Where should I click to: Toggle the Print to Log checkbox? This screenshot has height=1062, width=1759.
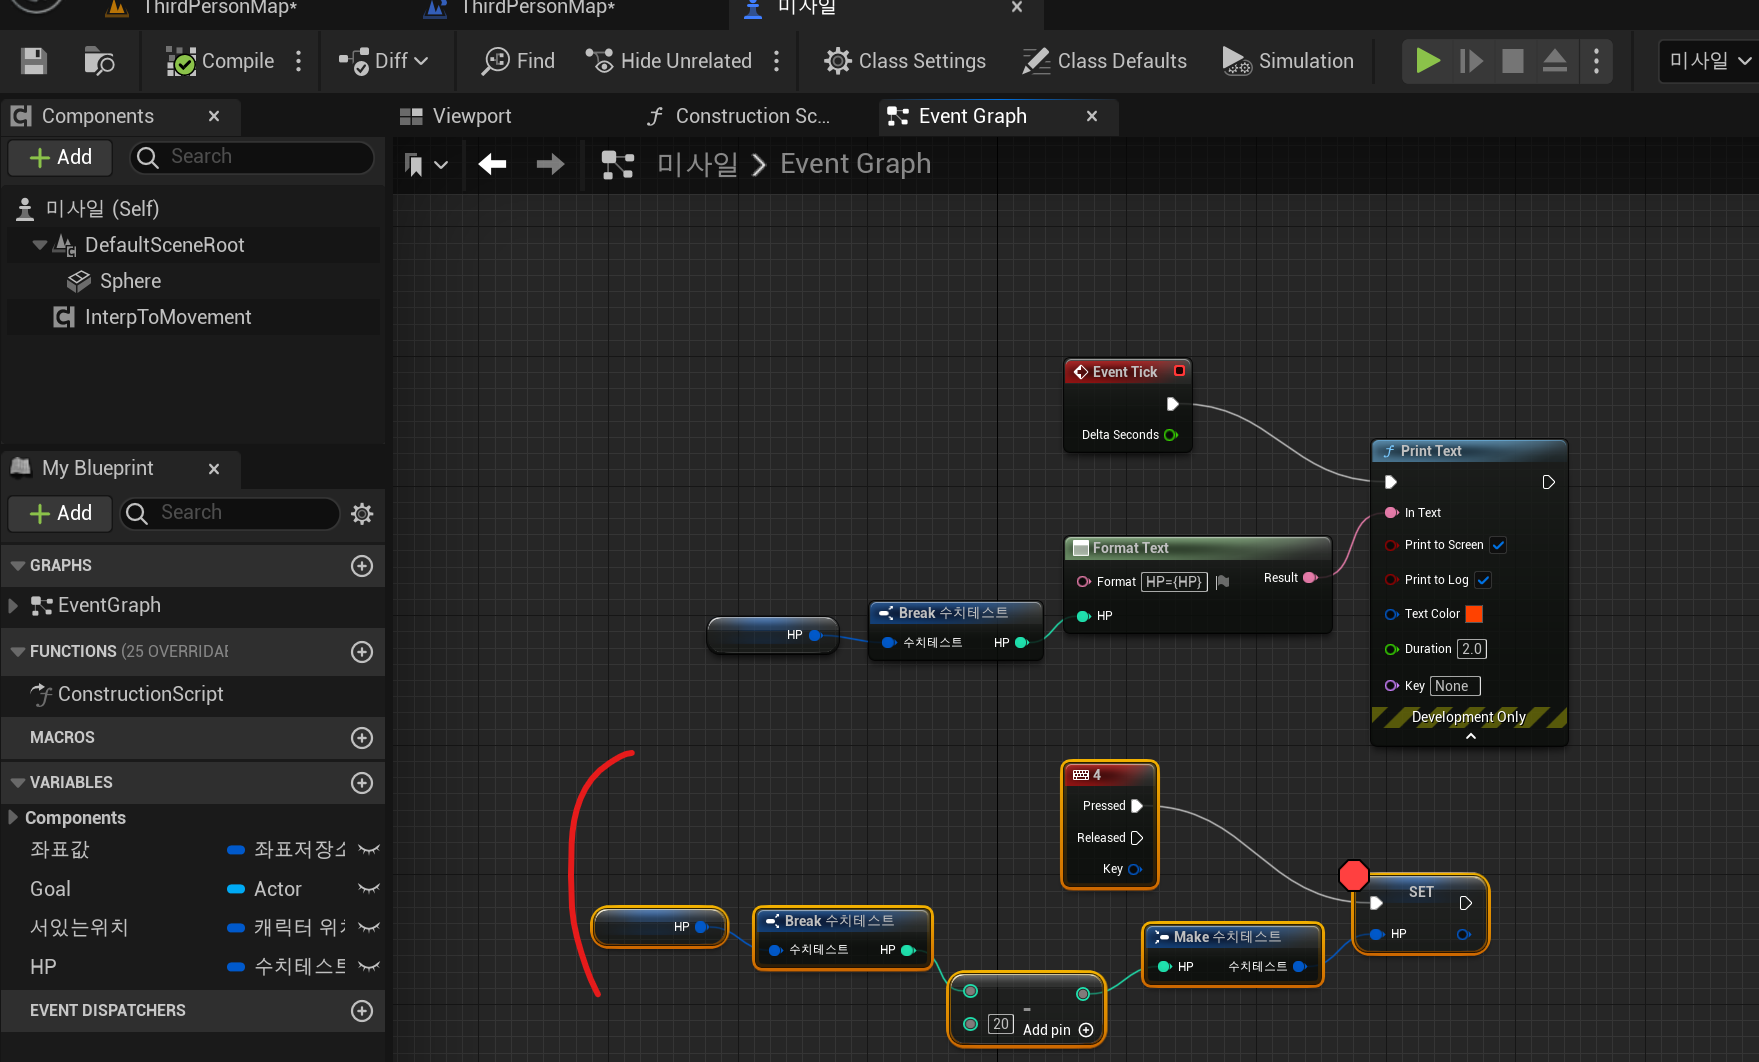pyautogui.click(x=1483, y=580)
